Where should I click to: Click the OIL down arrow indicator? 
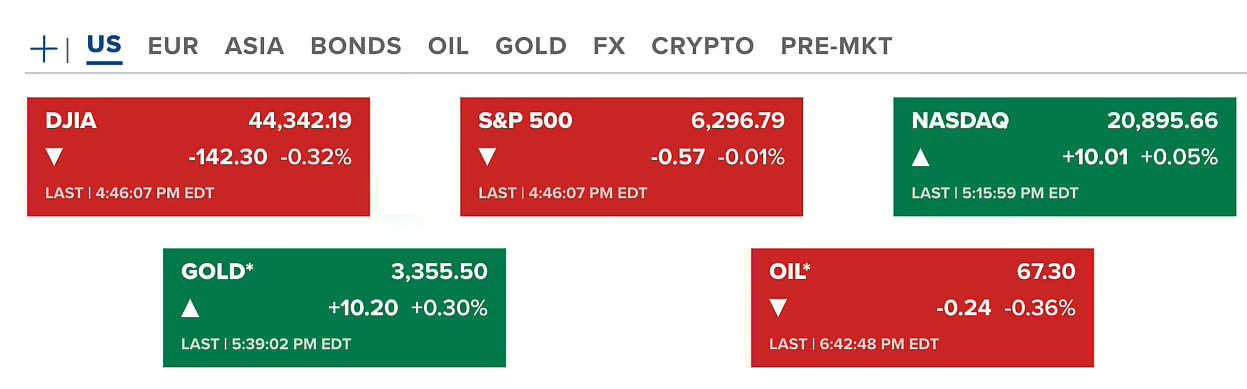pyautogui.click(x=778, y=308)
